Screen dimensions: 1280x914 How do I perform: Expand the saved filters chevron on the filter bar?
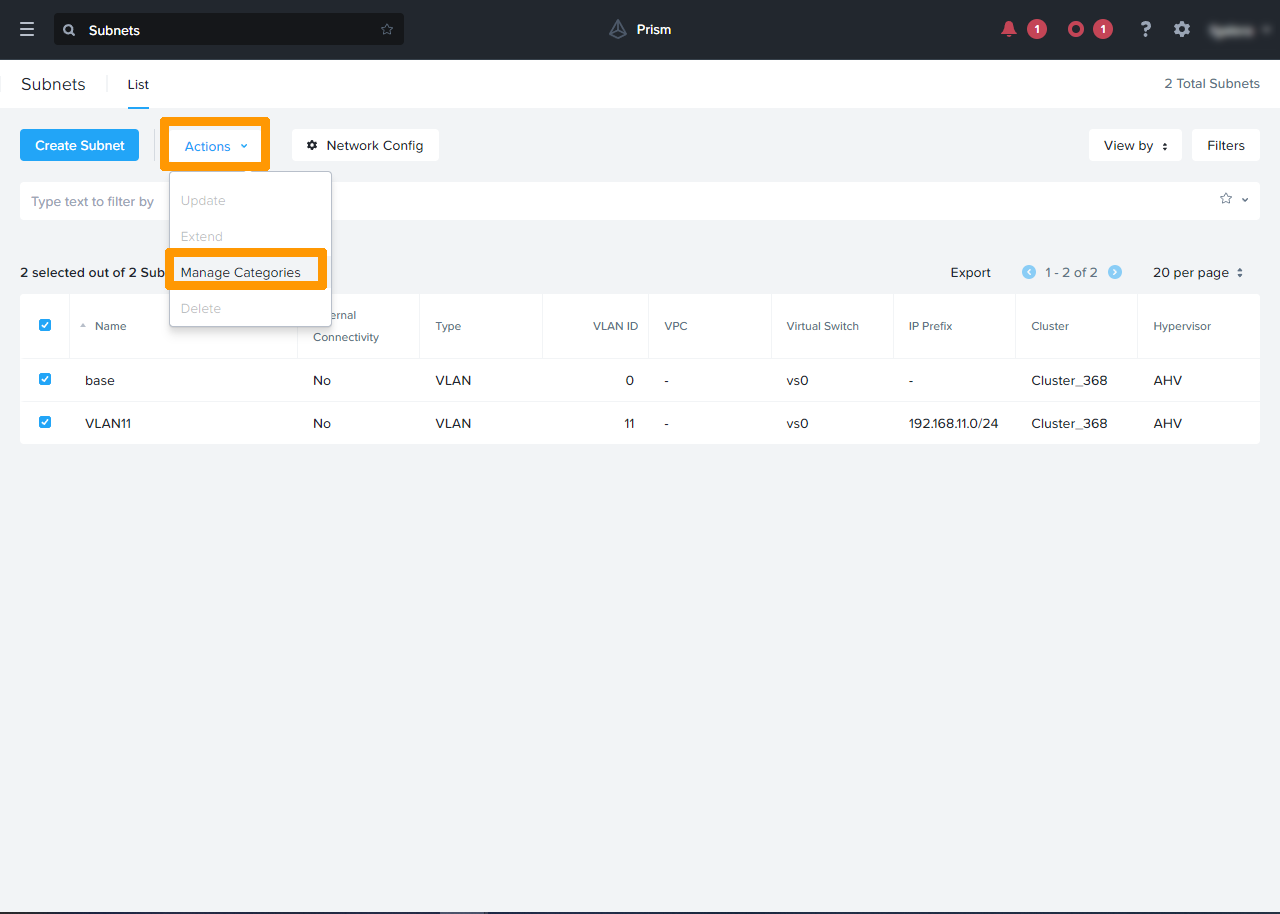1244,199
